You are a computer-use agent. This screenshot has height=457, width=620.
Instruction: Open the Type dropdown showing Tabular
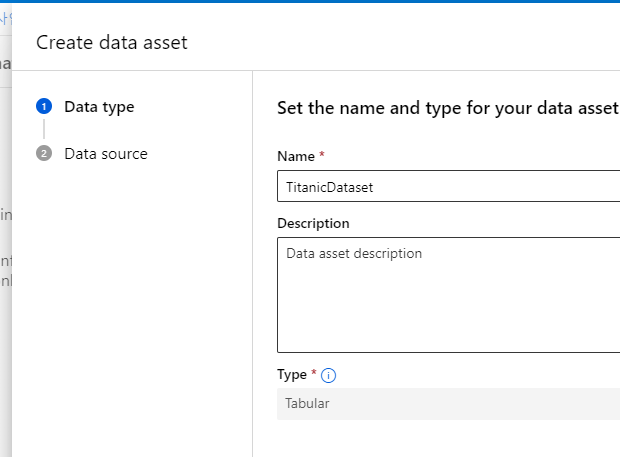448,404
